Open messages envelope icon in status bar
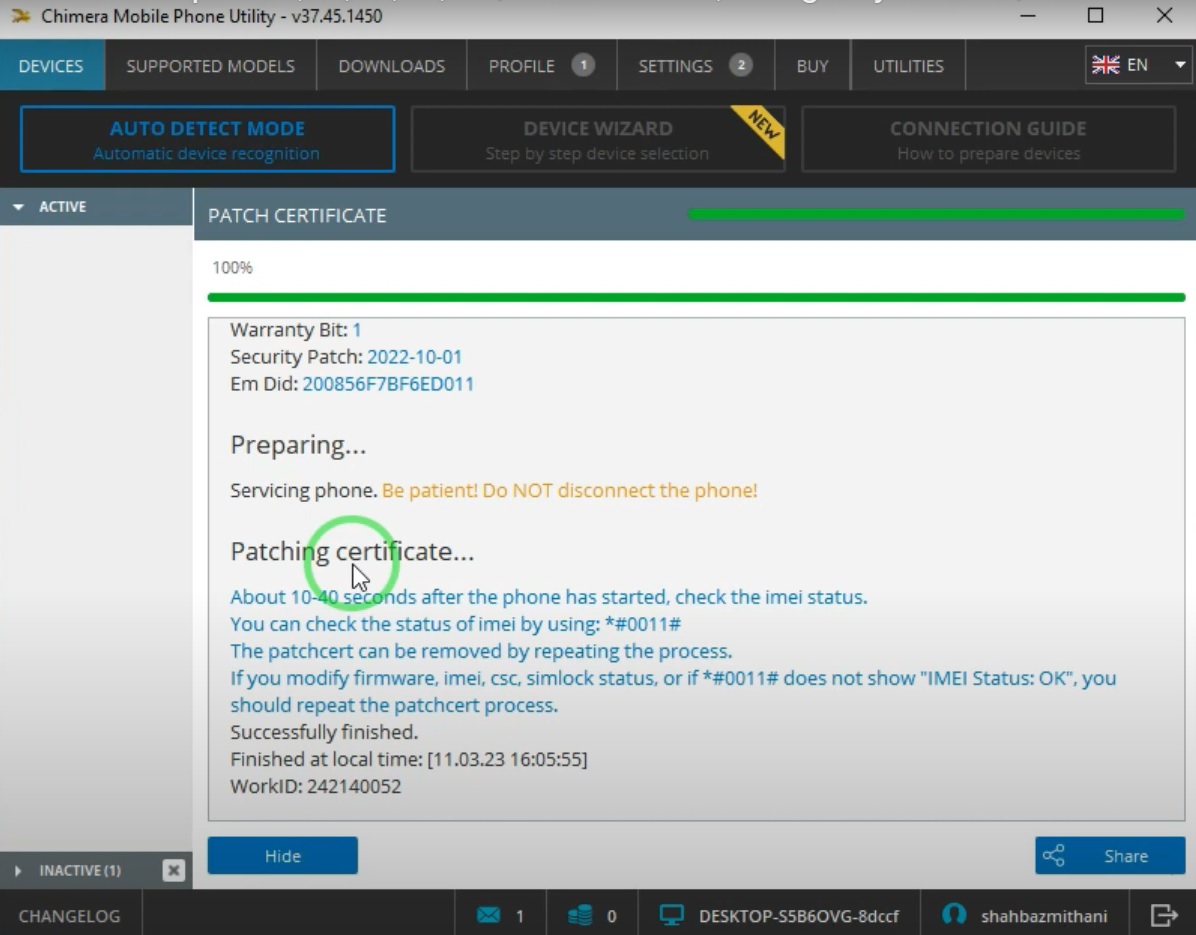1196x935 pixels. [489, 914]
